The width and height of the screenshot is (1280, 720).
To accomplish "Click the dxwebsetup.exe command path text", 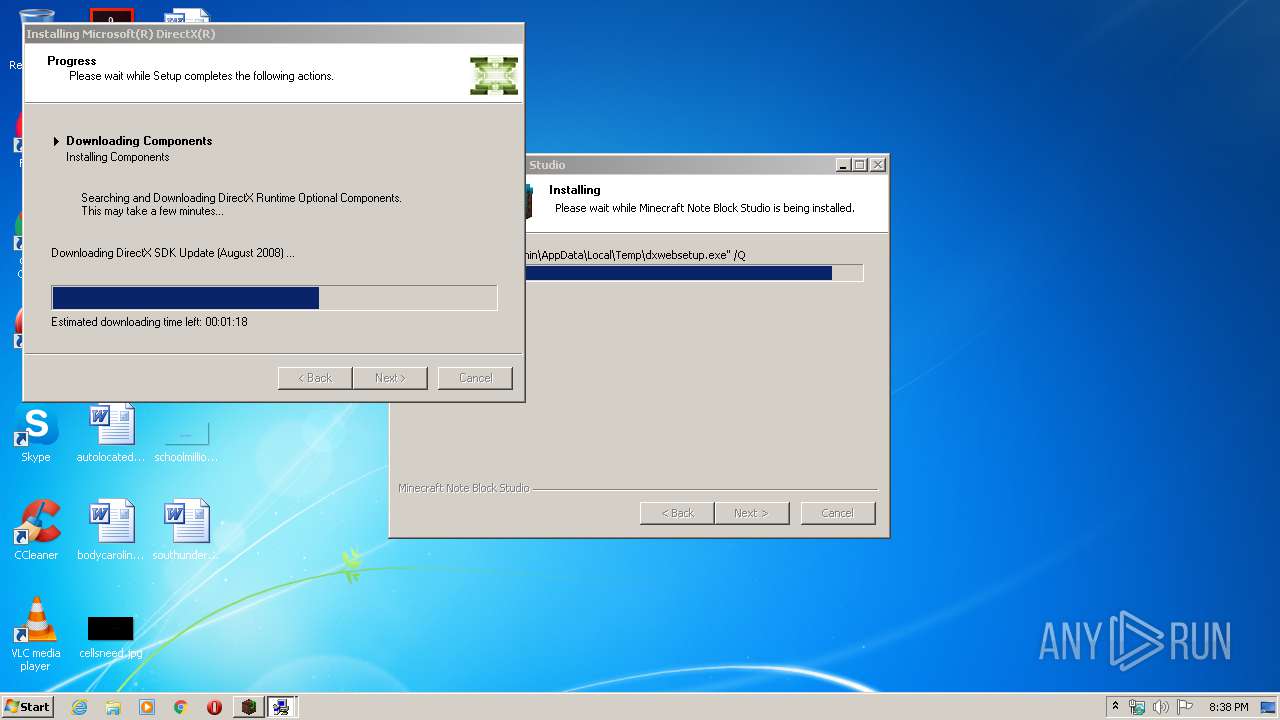I will (635, 255).
